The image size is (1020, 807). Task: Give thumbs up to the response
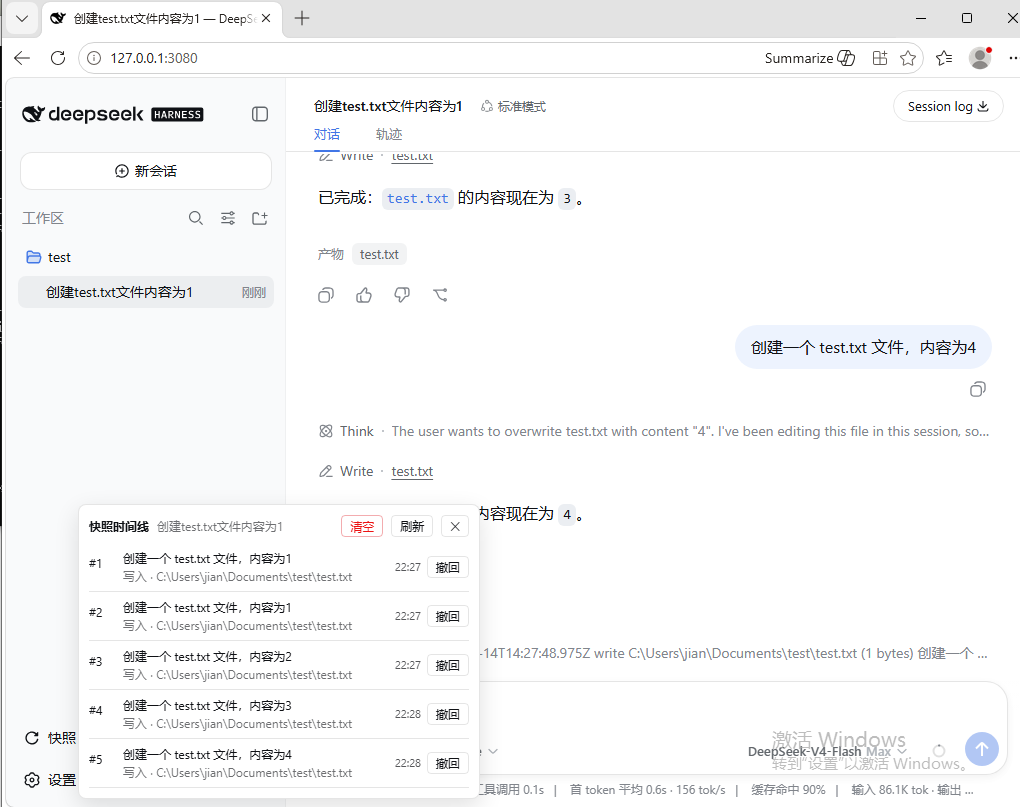pyautogui.click(x=364, y=295)
